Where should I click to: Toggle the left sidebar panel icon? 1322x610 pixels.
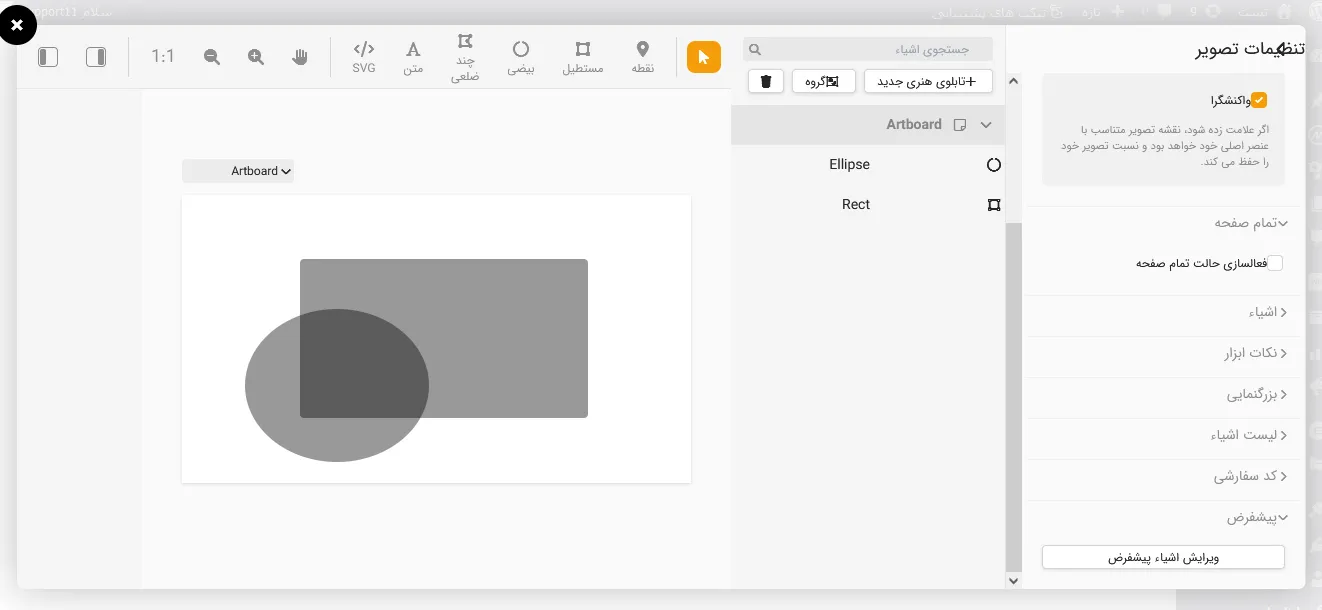click(x=48, y=57)
